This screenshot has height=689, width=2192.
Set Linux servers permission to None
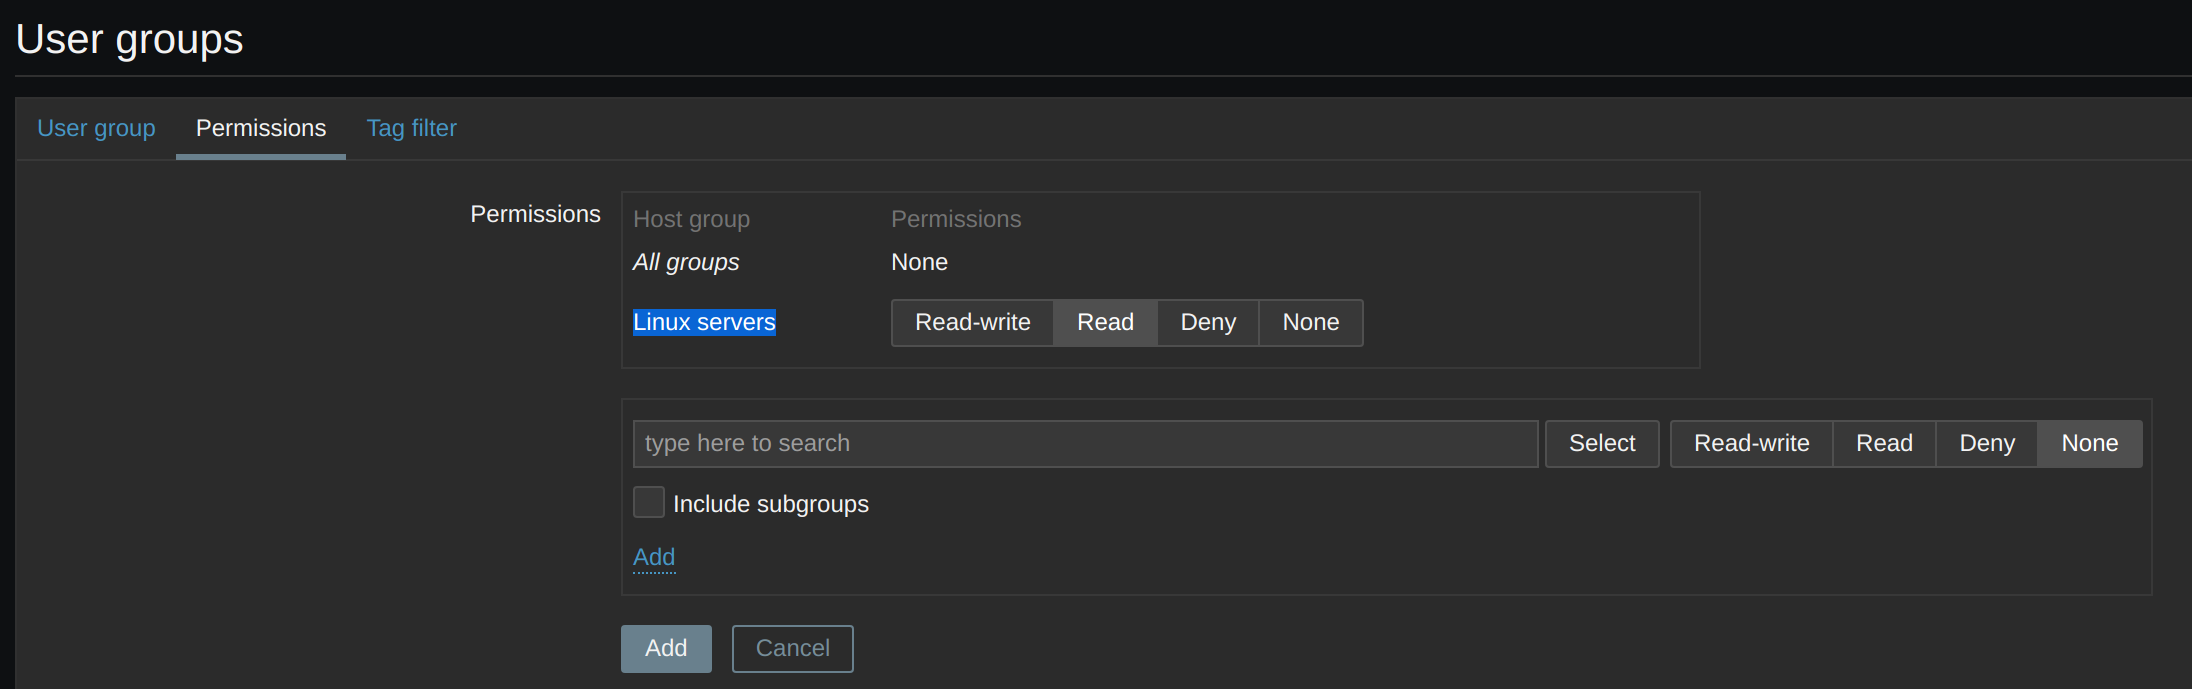(x=1310, y=323)
